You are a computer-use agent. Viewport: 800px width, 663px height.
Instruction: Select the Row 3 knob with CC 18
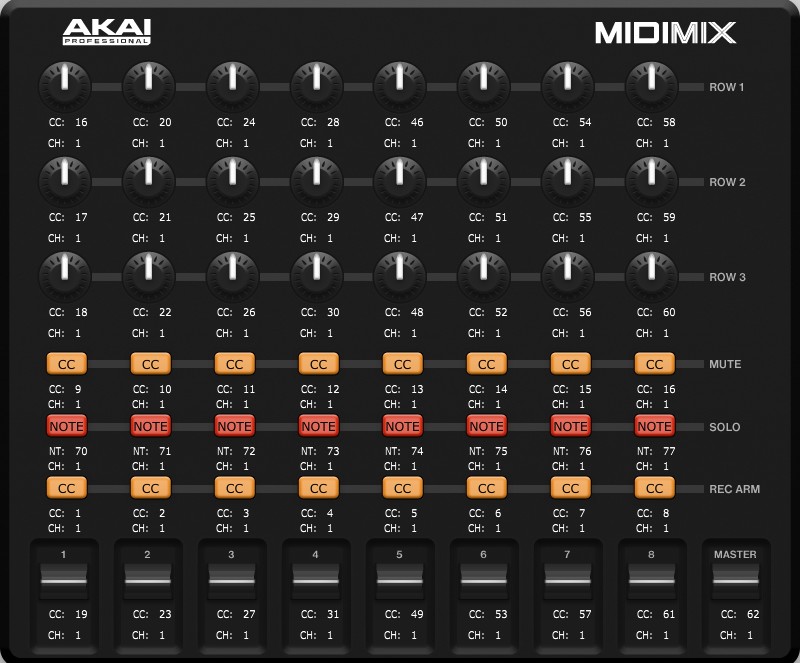pyautogui.click(x=65, y=276)
